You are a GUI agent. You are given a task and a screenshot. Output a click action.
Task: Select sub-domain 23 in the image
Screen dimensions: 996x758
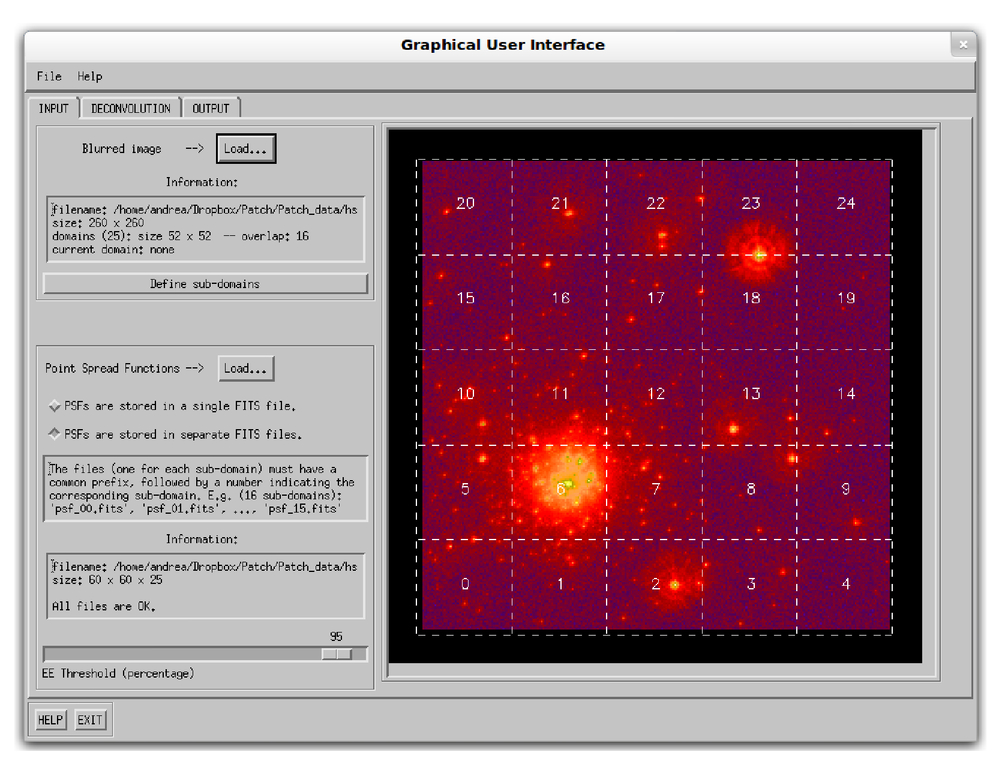[x=750, y=207]
